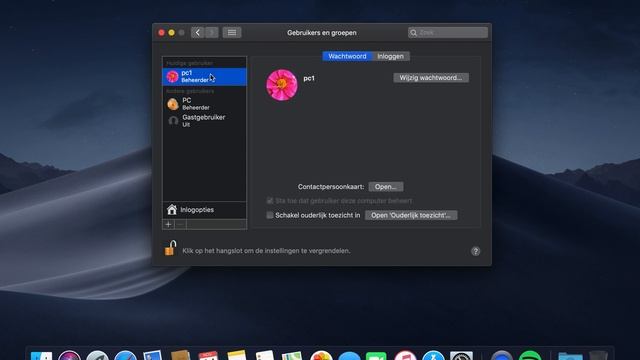
Task: Click the pc1 flower avatar in the sidebar
Action: 173,77
